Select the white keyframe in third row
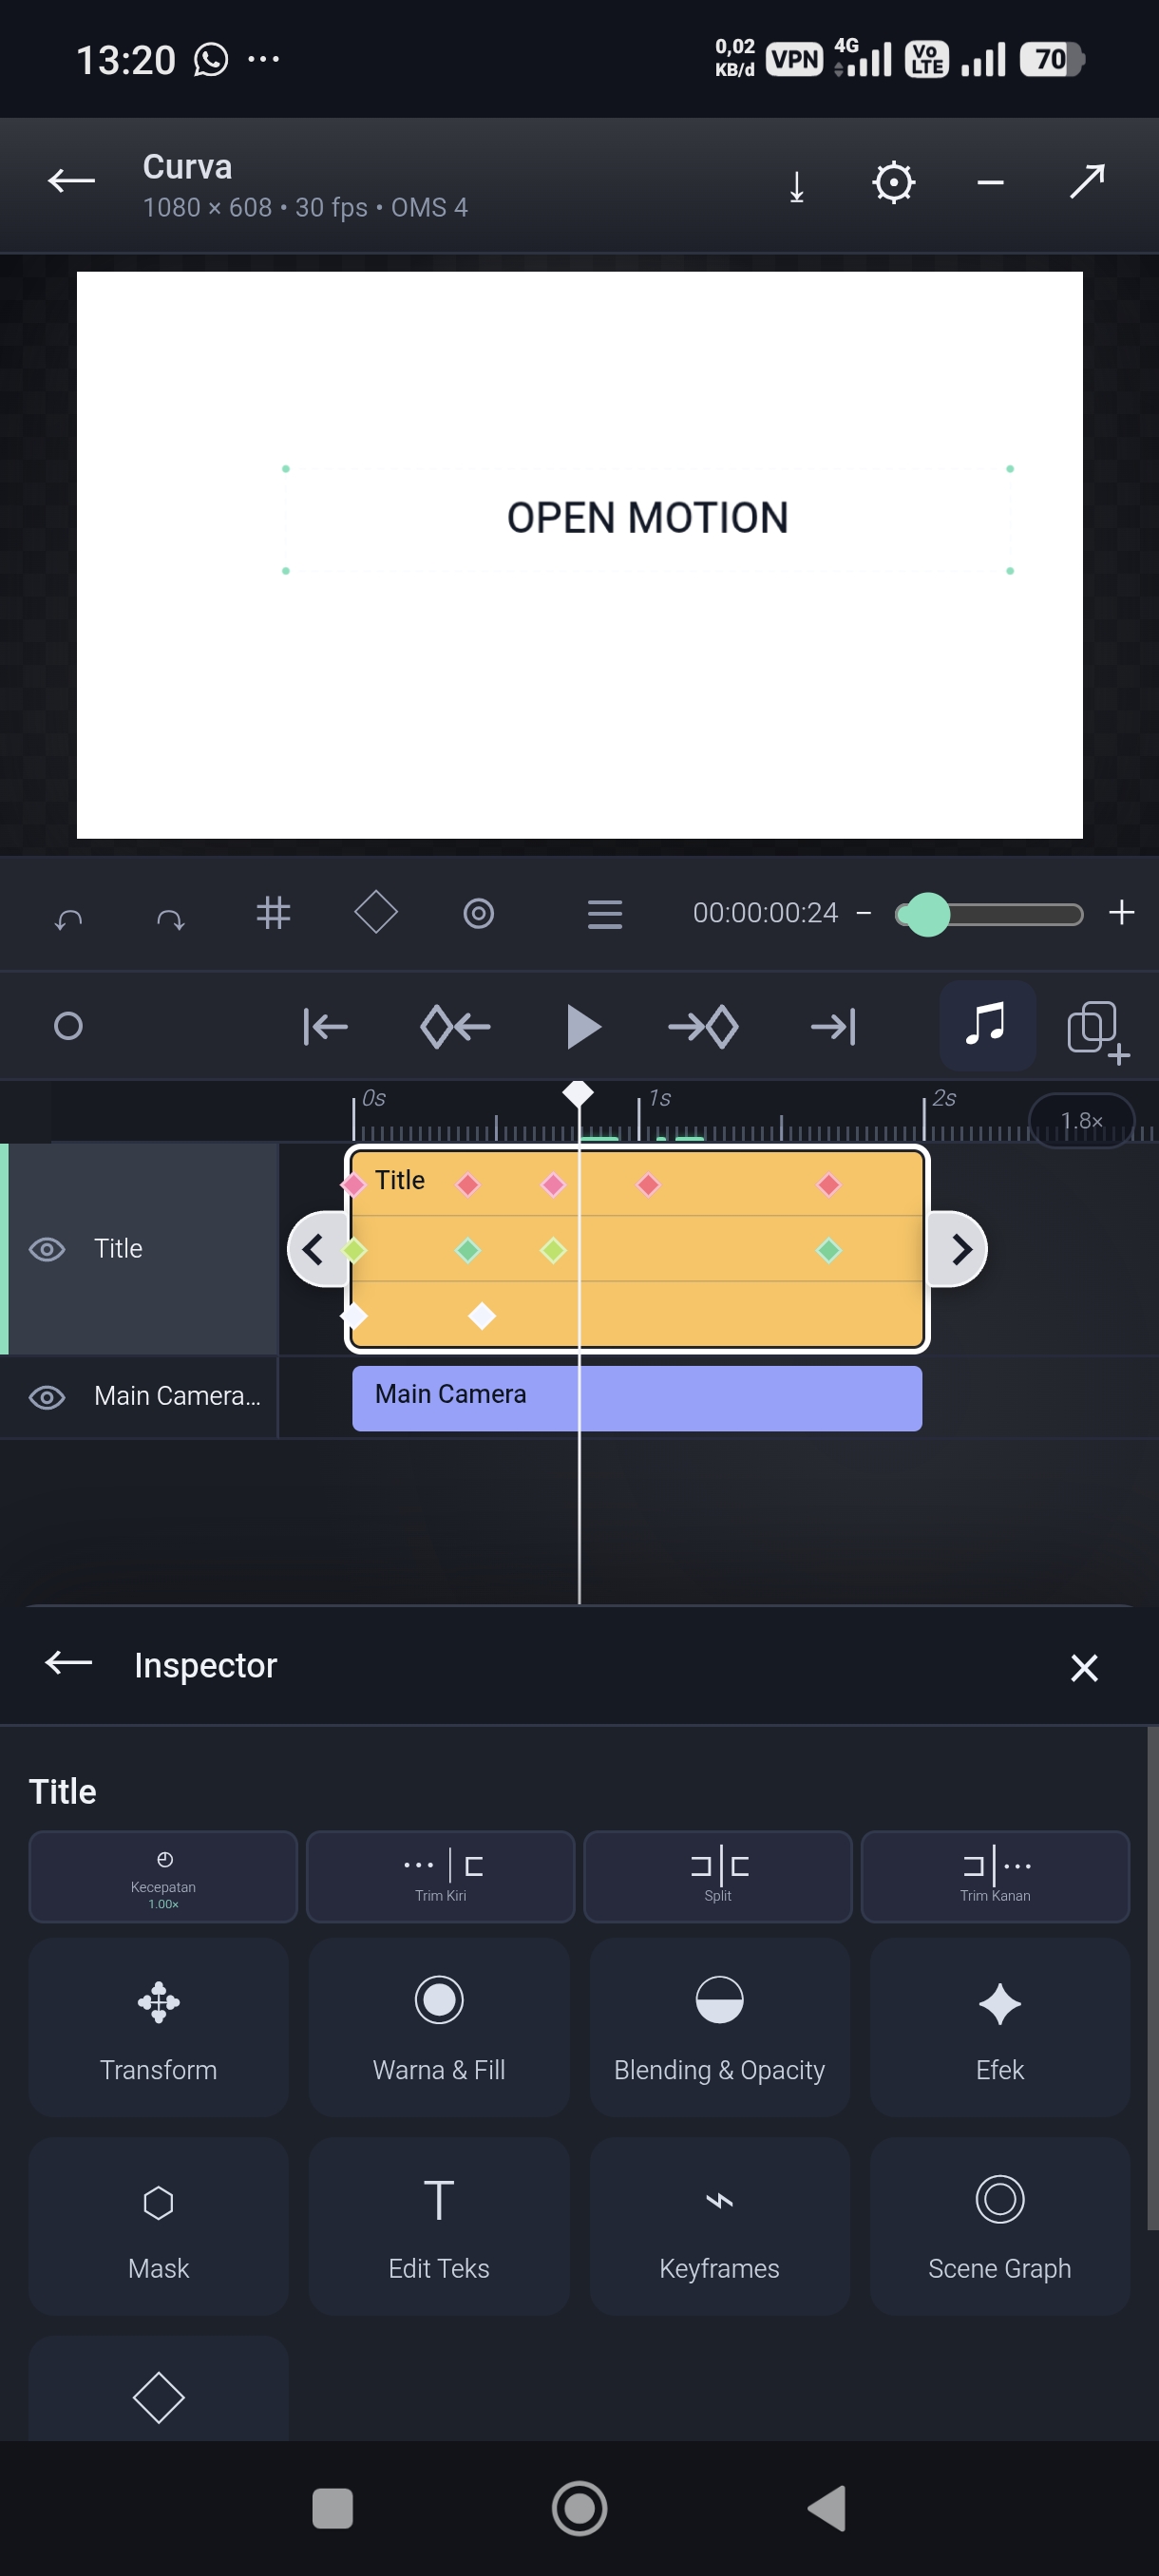This screenshot has width=1159, height=2576. click(482, 1316)
